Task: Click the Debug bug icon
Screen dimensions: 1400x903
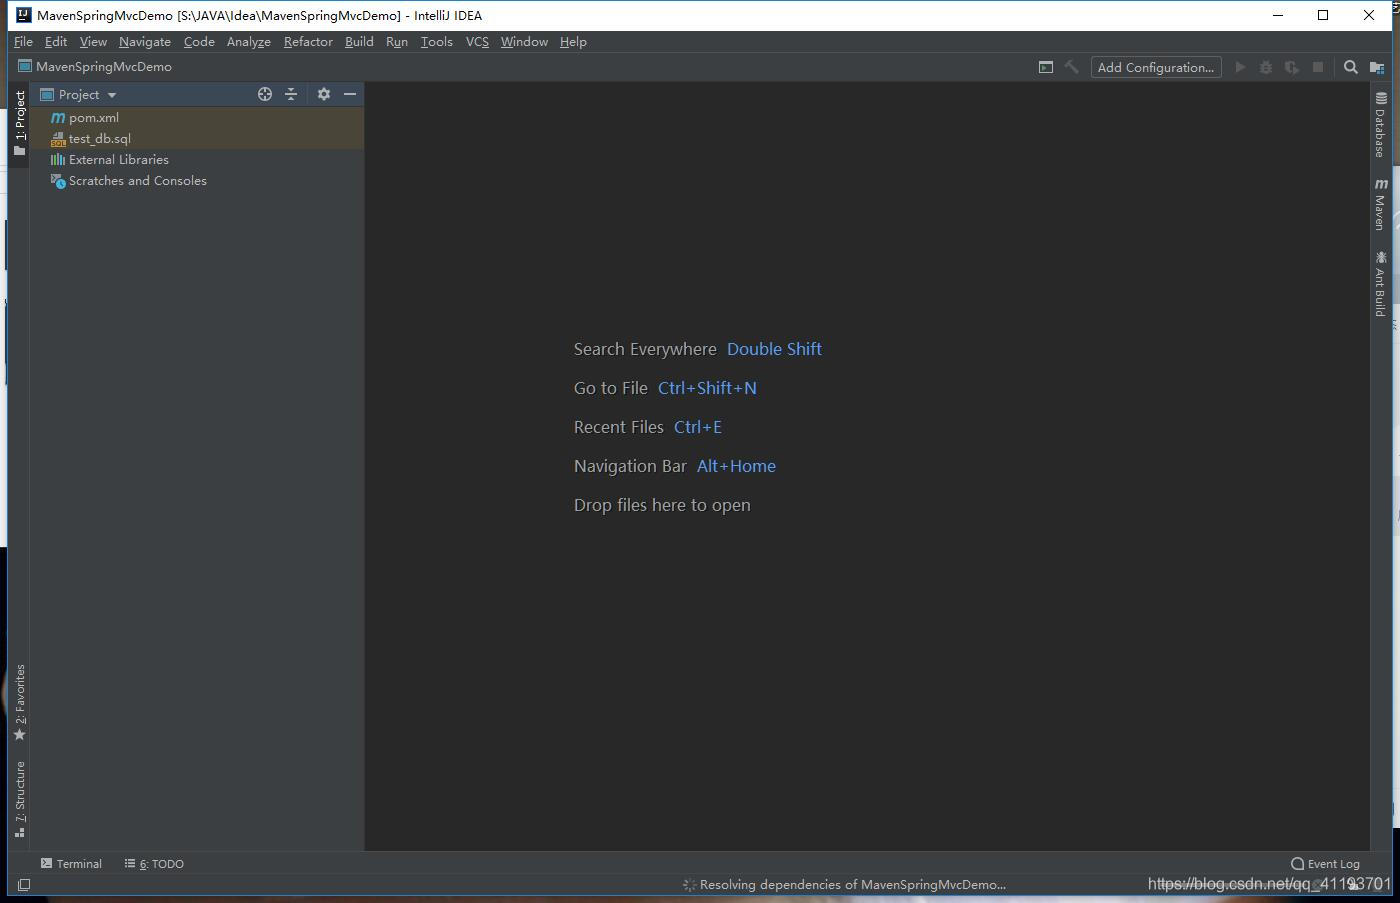Action: tap(1266, 67)
